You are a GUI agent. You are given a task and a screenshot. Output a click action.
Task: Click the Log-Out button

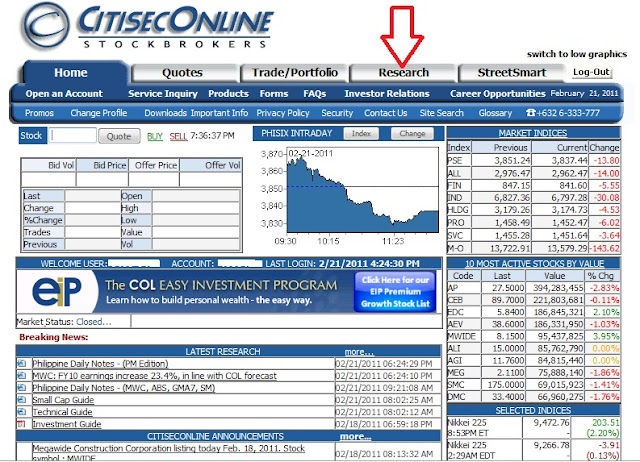(x=591, y=72)
